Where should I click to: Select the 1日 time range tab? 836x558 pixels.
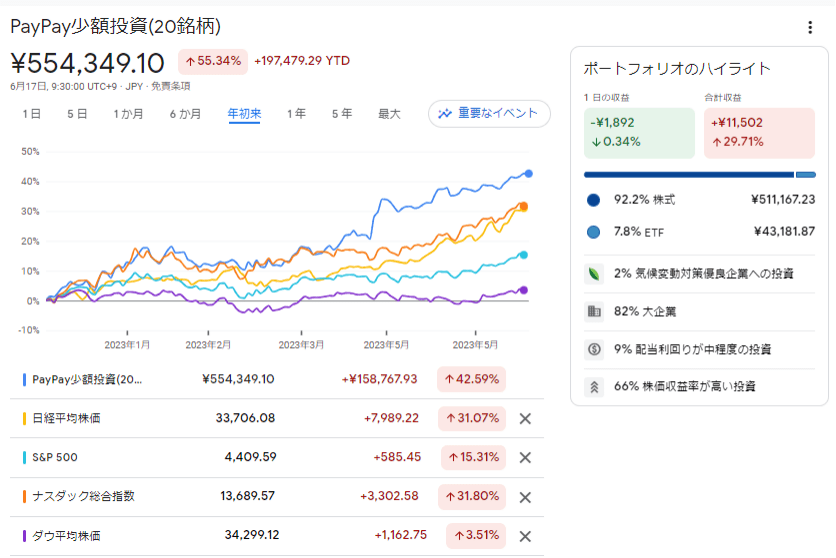[x=32, y=114]
